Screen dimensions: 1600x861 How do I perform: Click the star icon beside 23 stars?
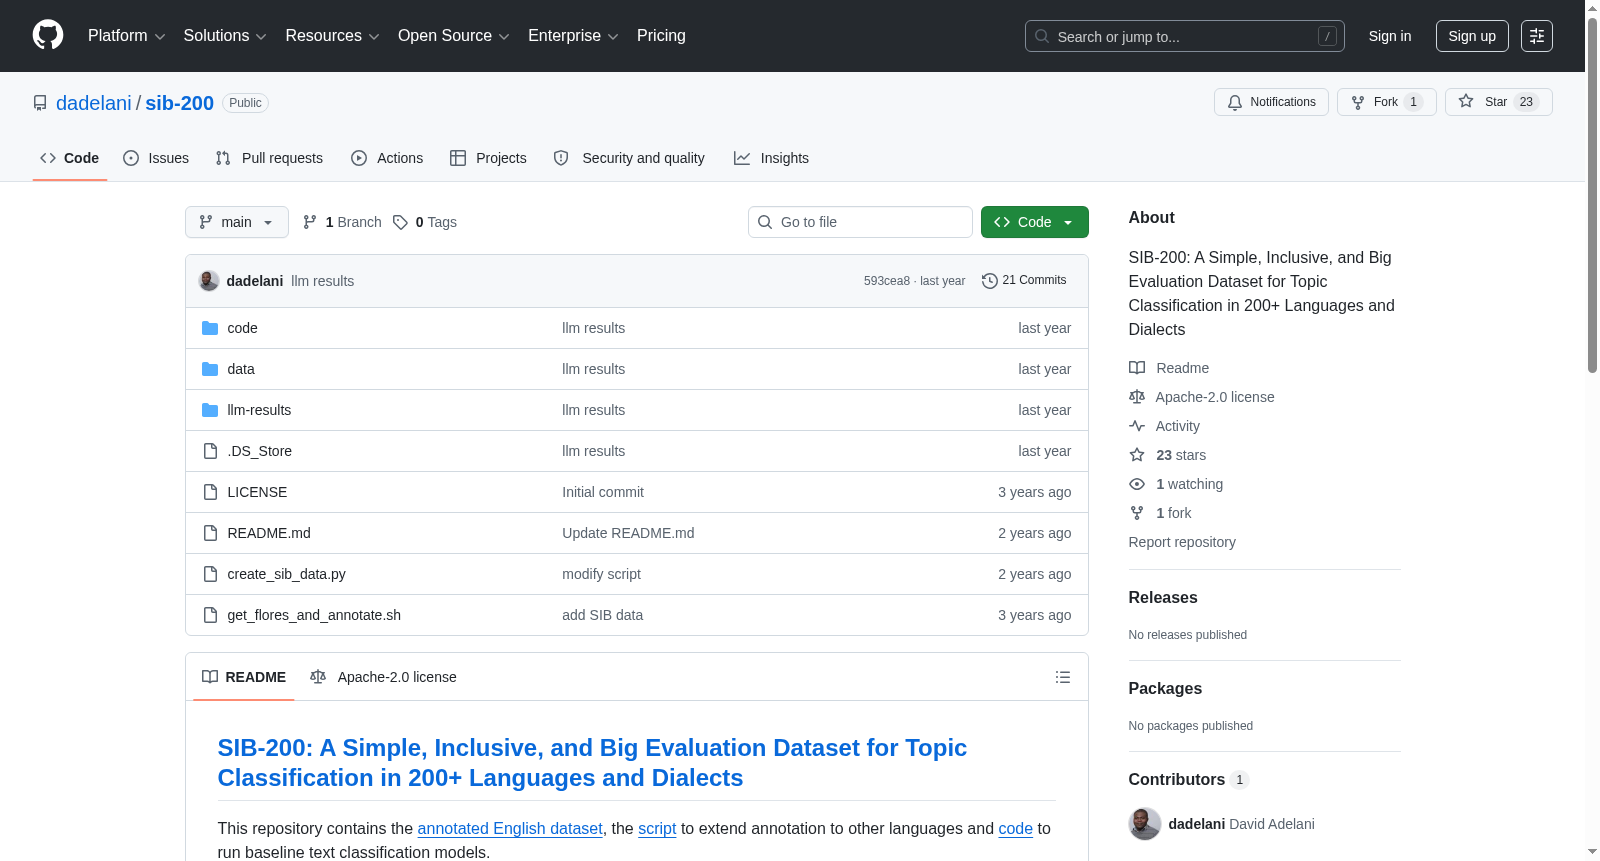click(x=1137, y=455)
